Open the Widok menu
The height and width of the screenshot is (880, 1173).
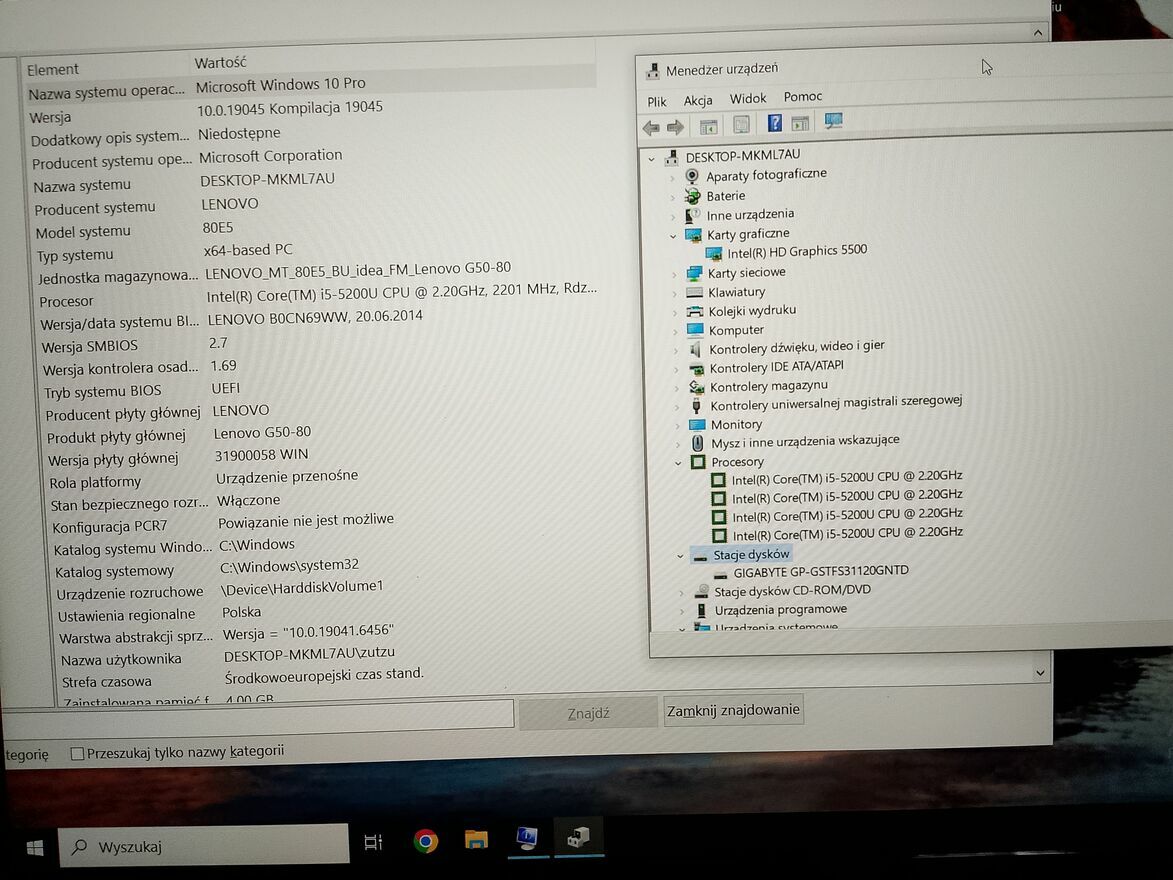[x=747, y=98]
